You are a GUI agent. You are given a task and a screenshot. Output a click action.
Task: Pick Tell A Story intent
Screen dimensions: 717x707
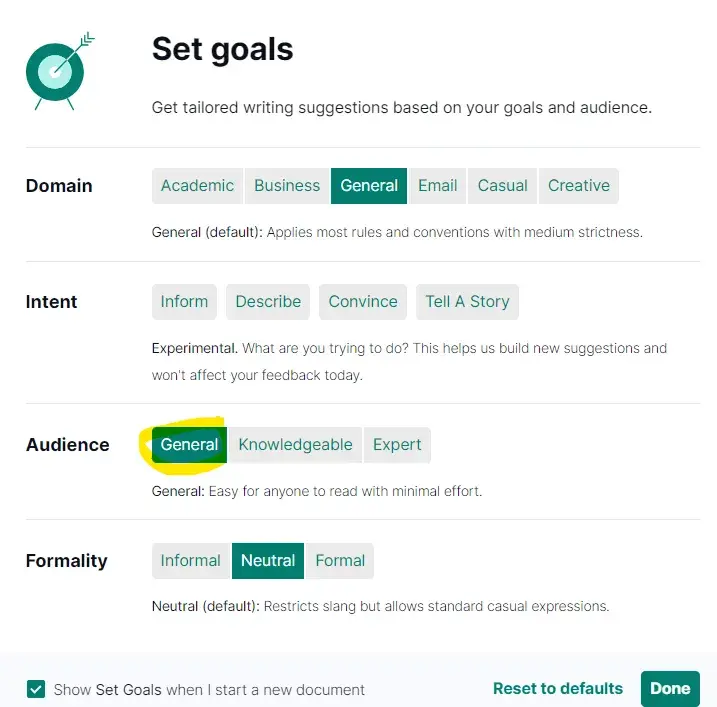coord(467,302)
